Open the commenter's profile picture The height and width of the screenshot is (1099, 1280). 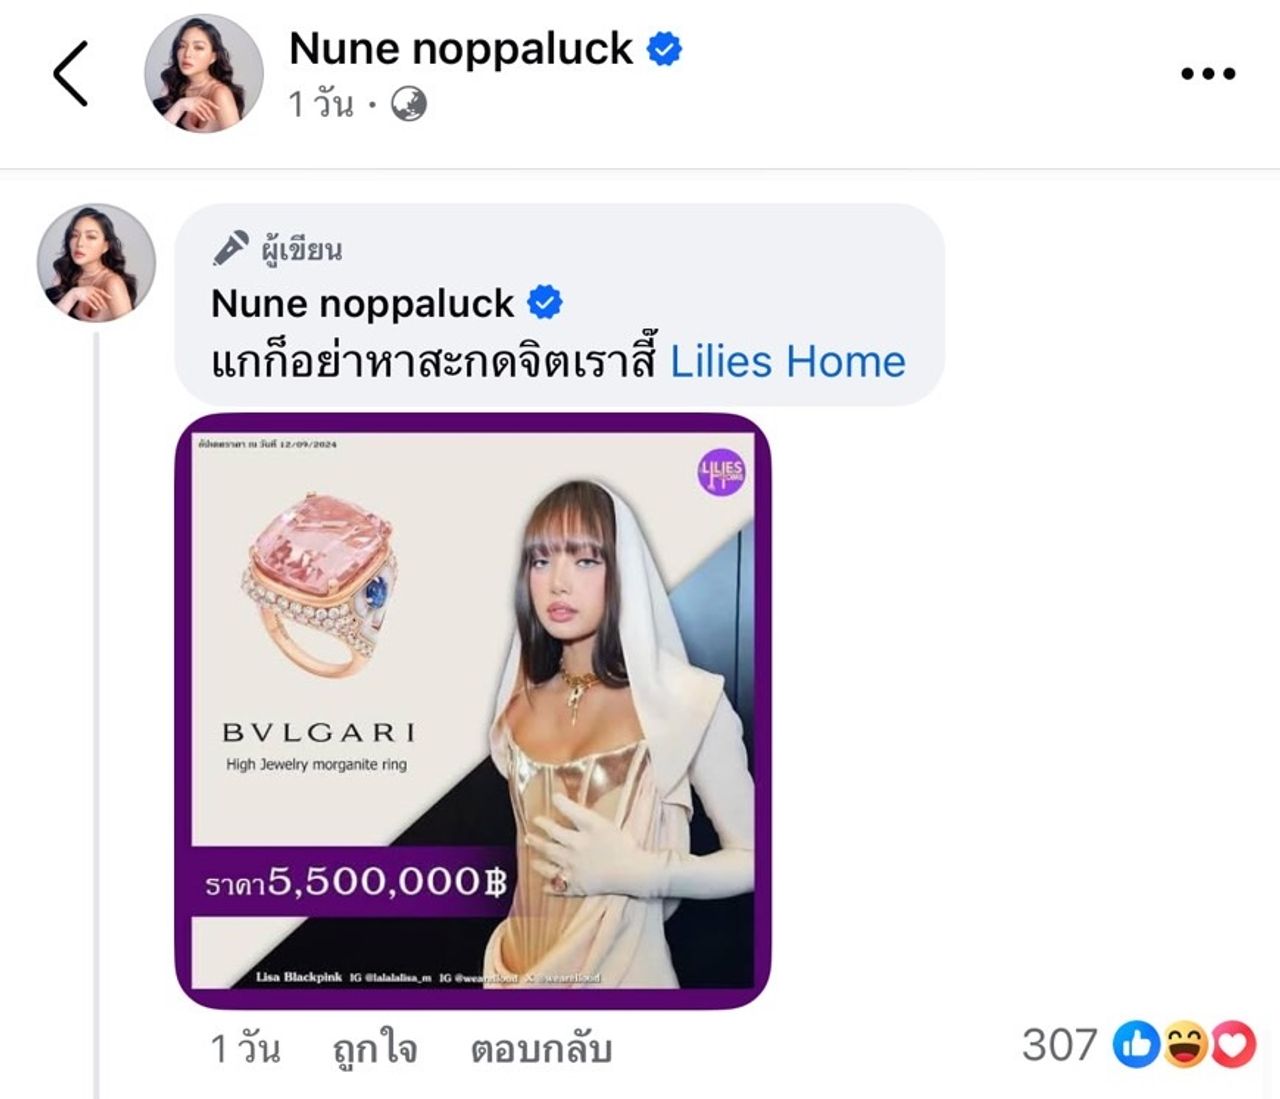[x=96, y=263]
